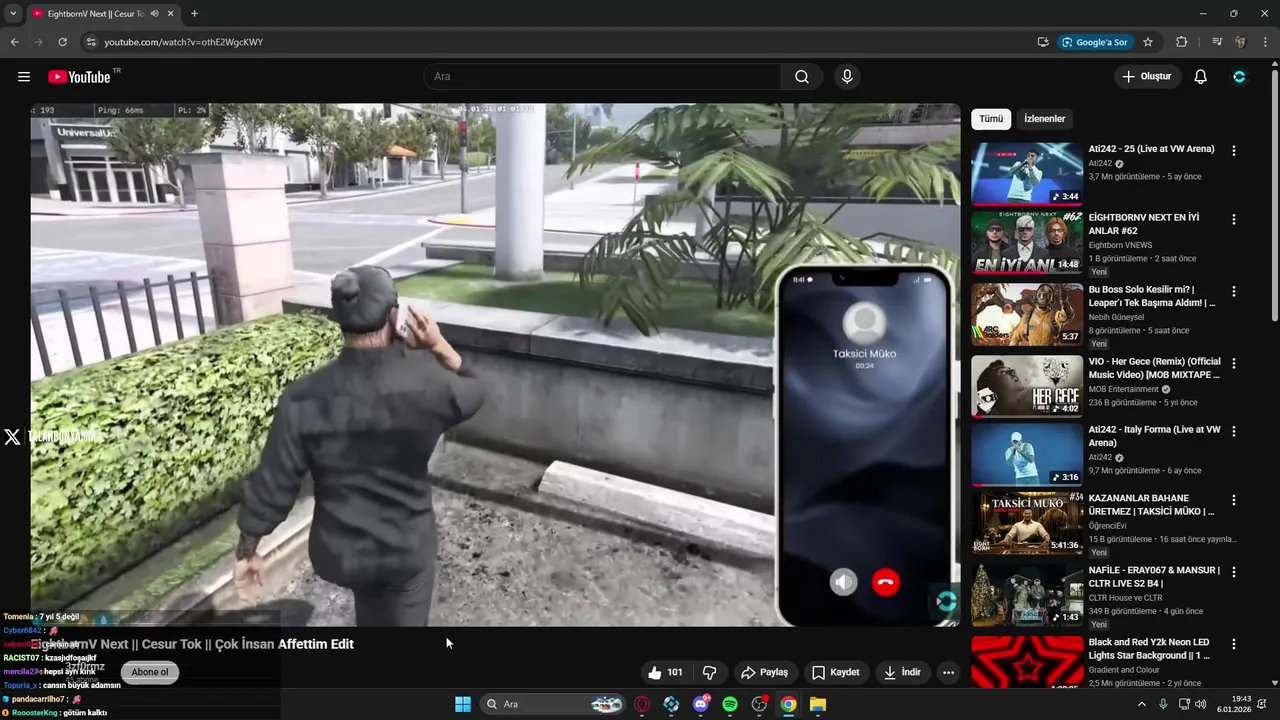Open Chrome profile picture
The image size is (1280, 720).
[1241, 42]
